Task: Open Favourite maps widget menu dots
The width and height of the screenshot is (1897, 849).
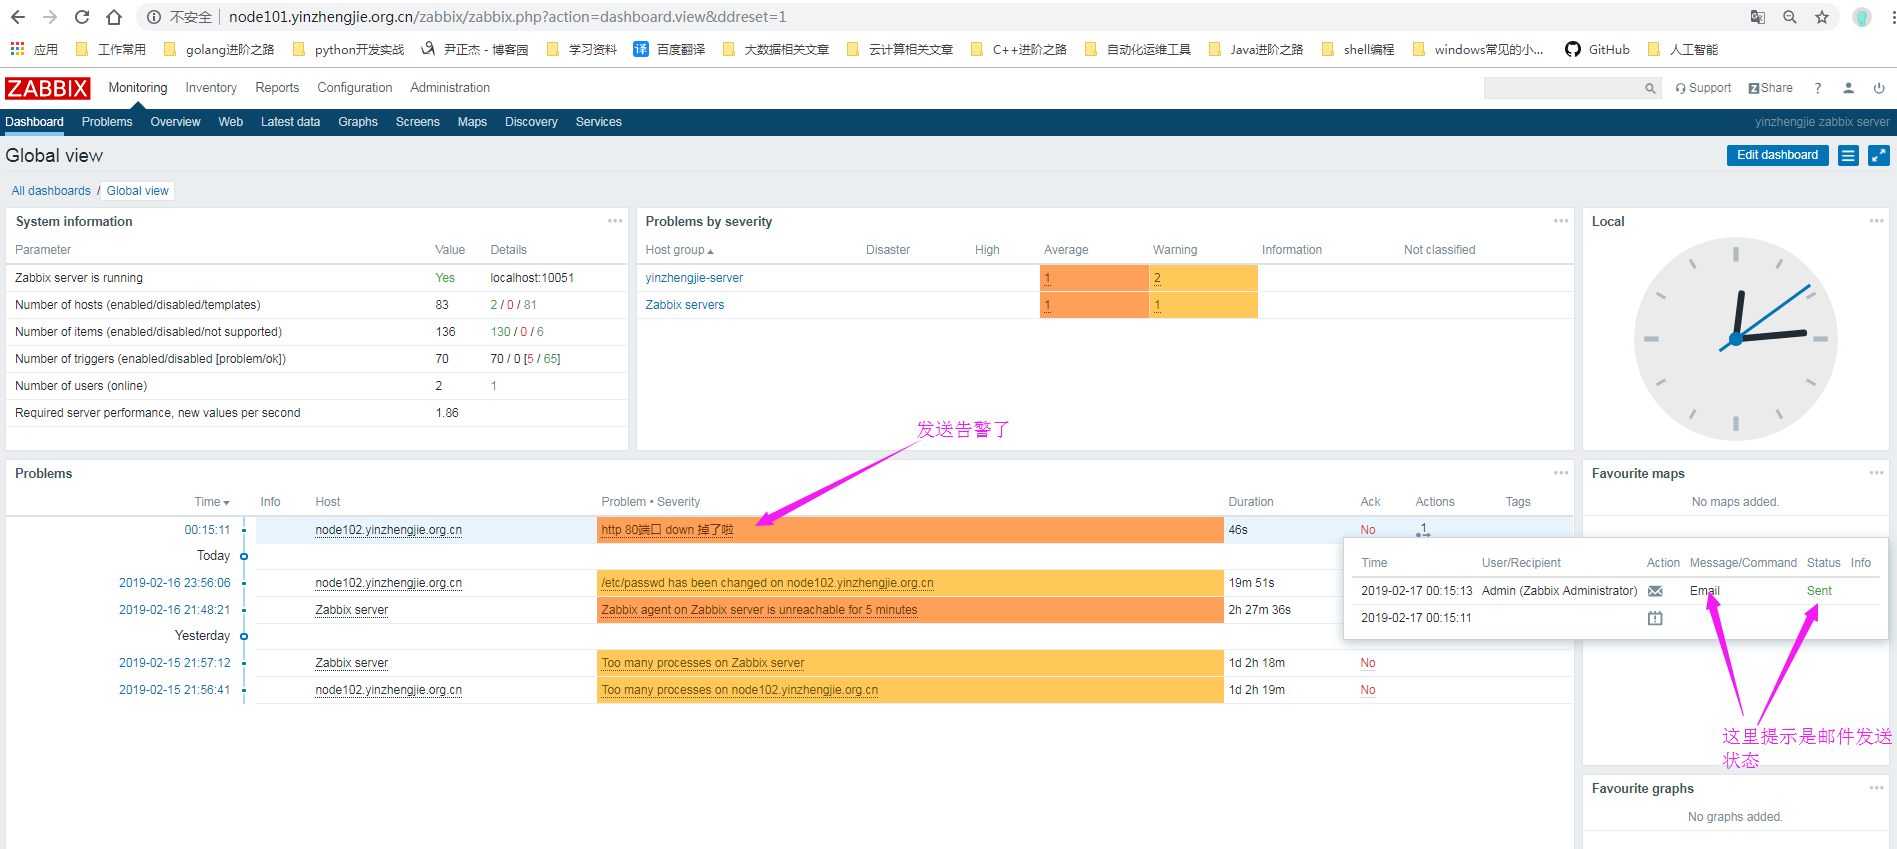Action: [x=1876, y=473]
